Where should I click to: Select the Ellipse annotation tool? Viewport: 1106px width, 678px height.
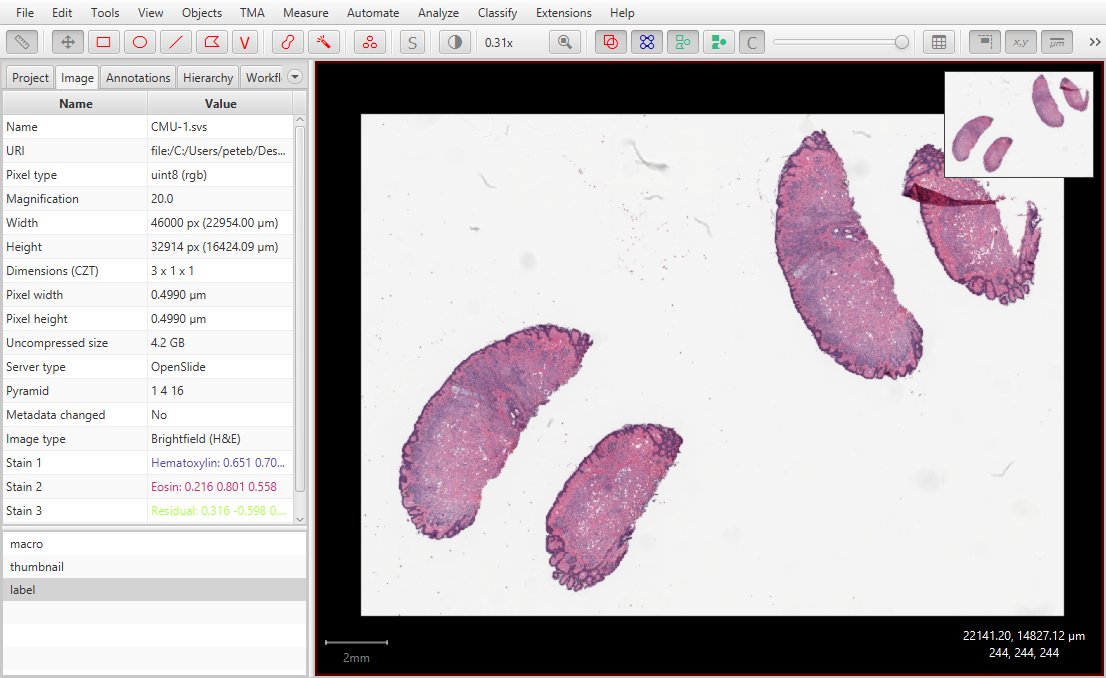[x=139, y=42]
